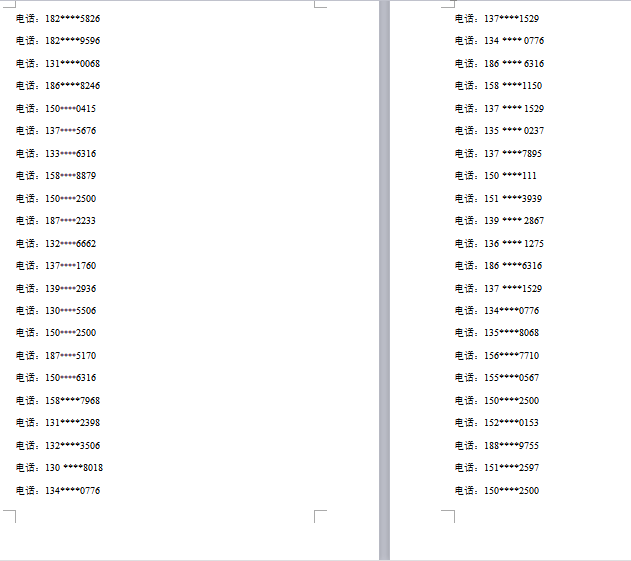Click the phone line 156****7710
631x561 pixels.
[x=497, y=356]
